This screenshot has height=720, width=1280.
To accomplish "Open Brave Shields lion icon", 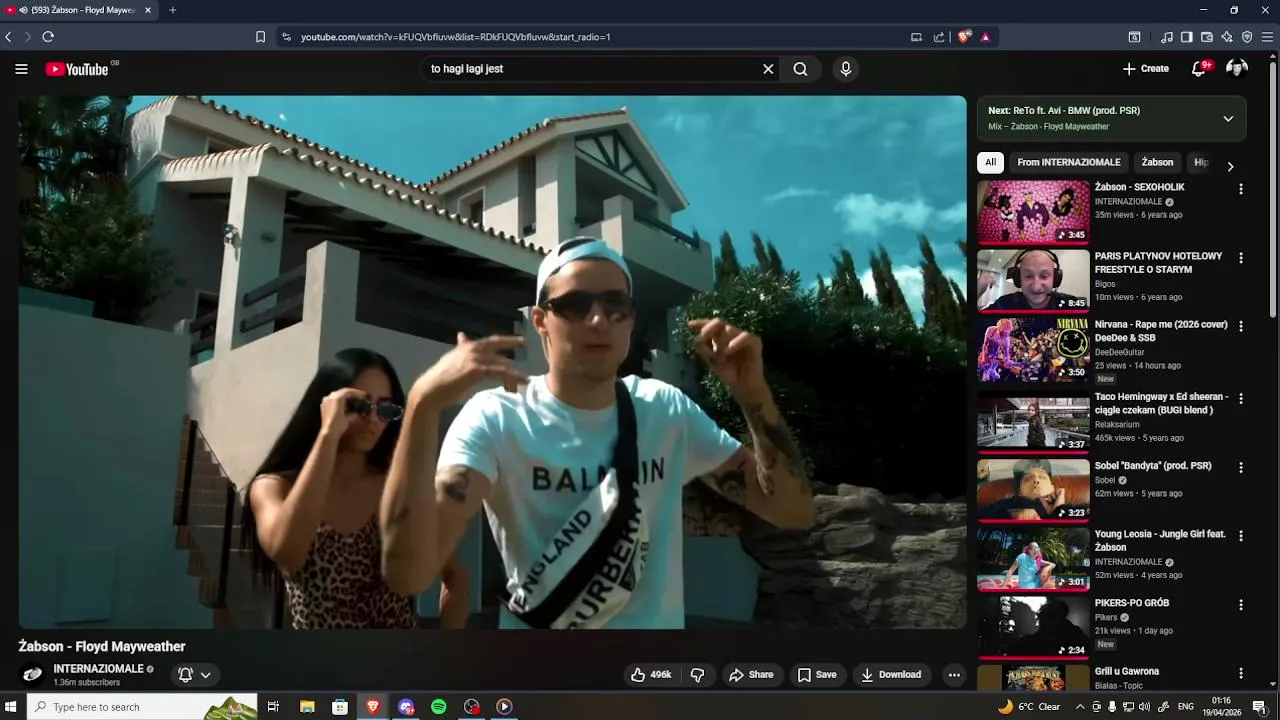I will point(964,37).
